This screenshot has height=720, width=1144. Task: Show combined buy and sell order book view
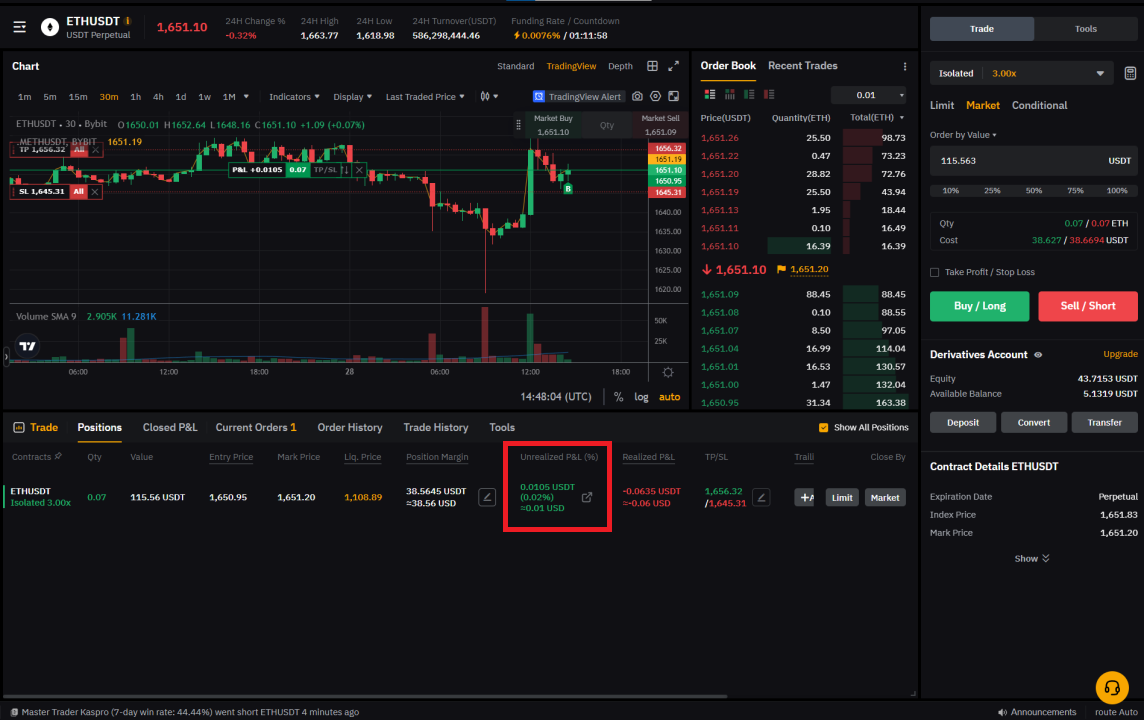[709, 95]
